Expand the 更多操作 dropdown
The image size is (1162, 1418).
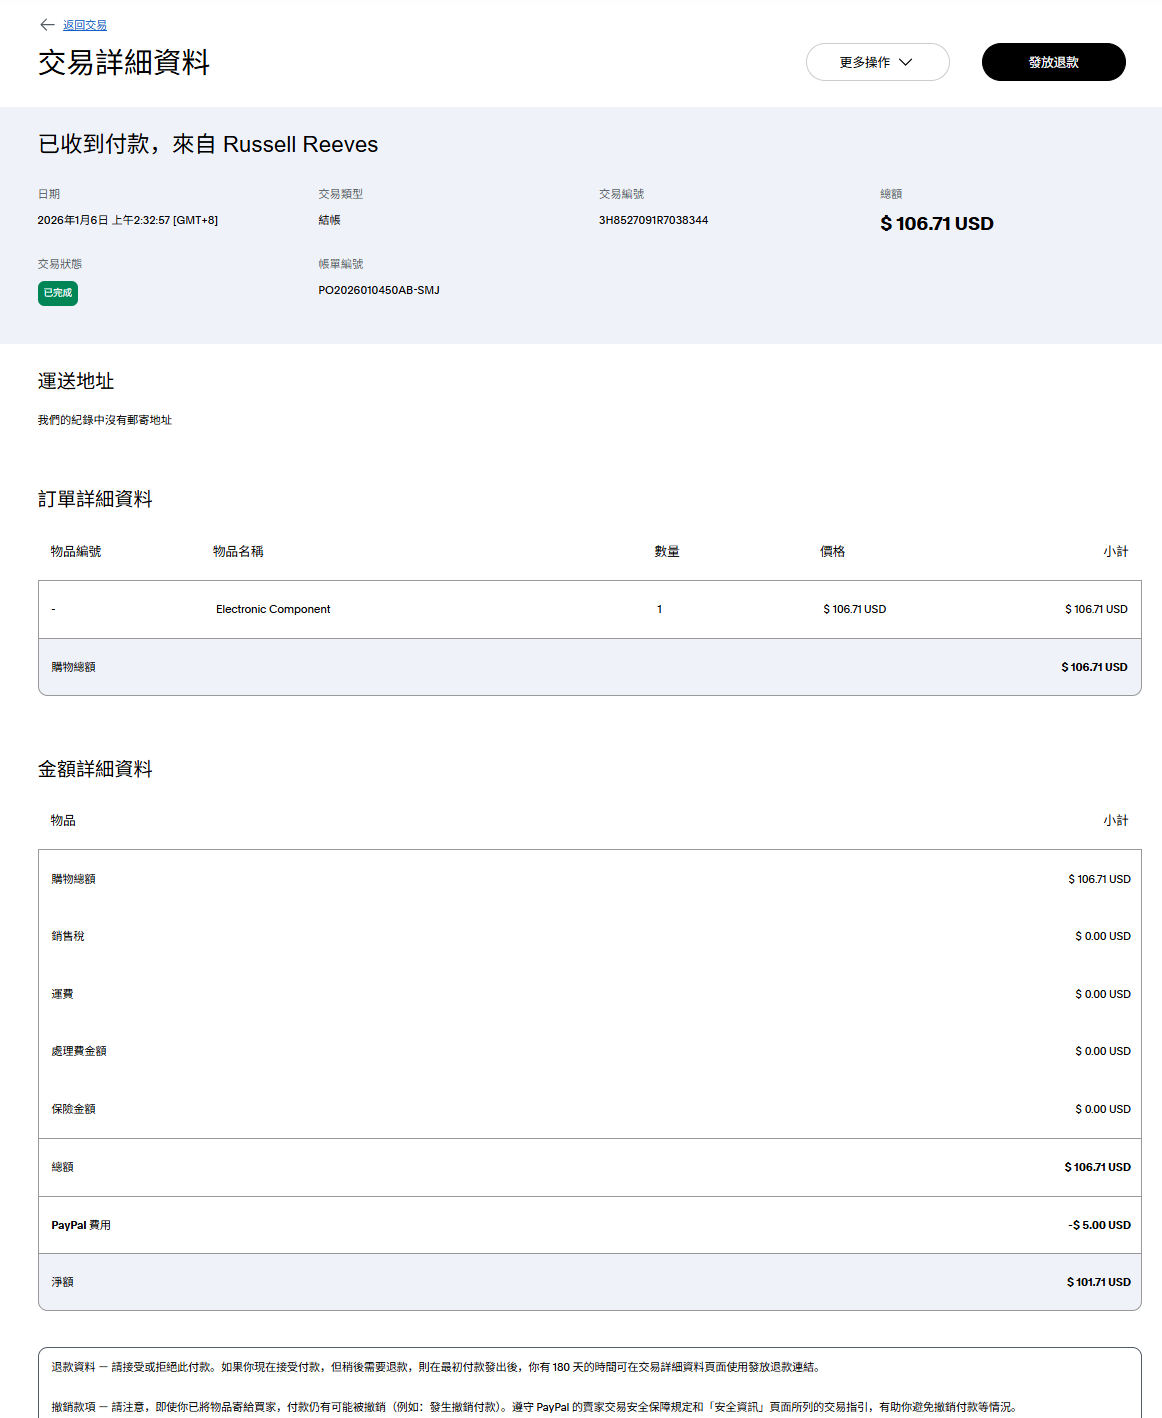(x=877, y=62)
